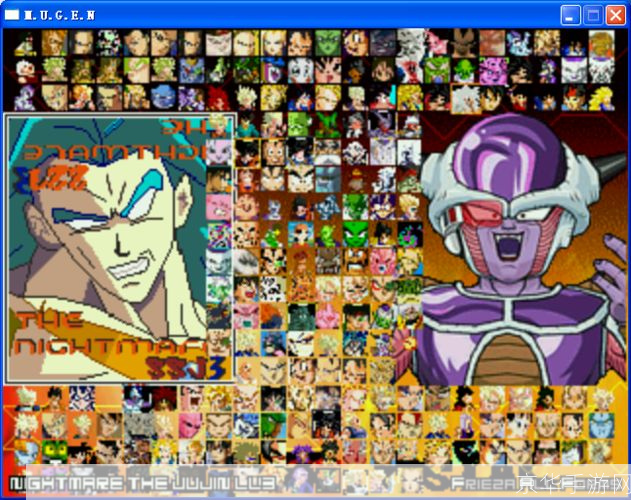Pick the sunglasses fighter on blue background
The image size is (631, 500).
[x=301, y=235]
